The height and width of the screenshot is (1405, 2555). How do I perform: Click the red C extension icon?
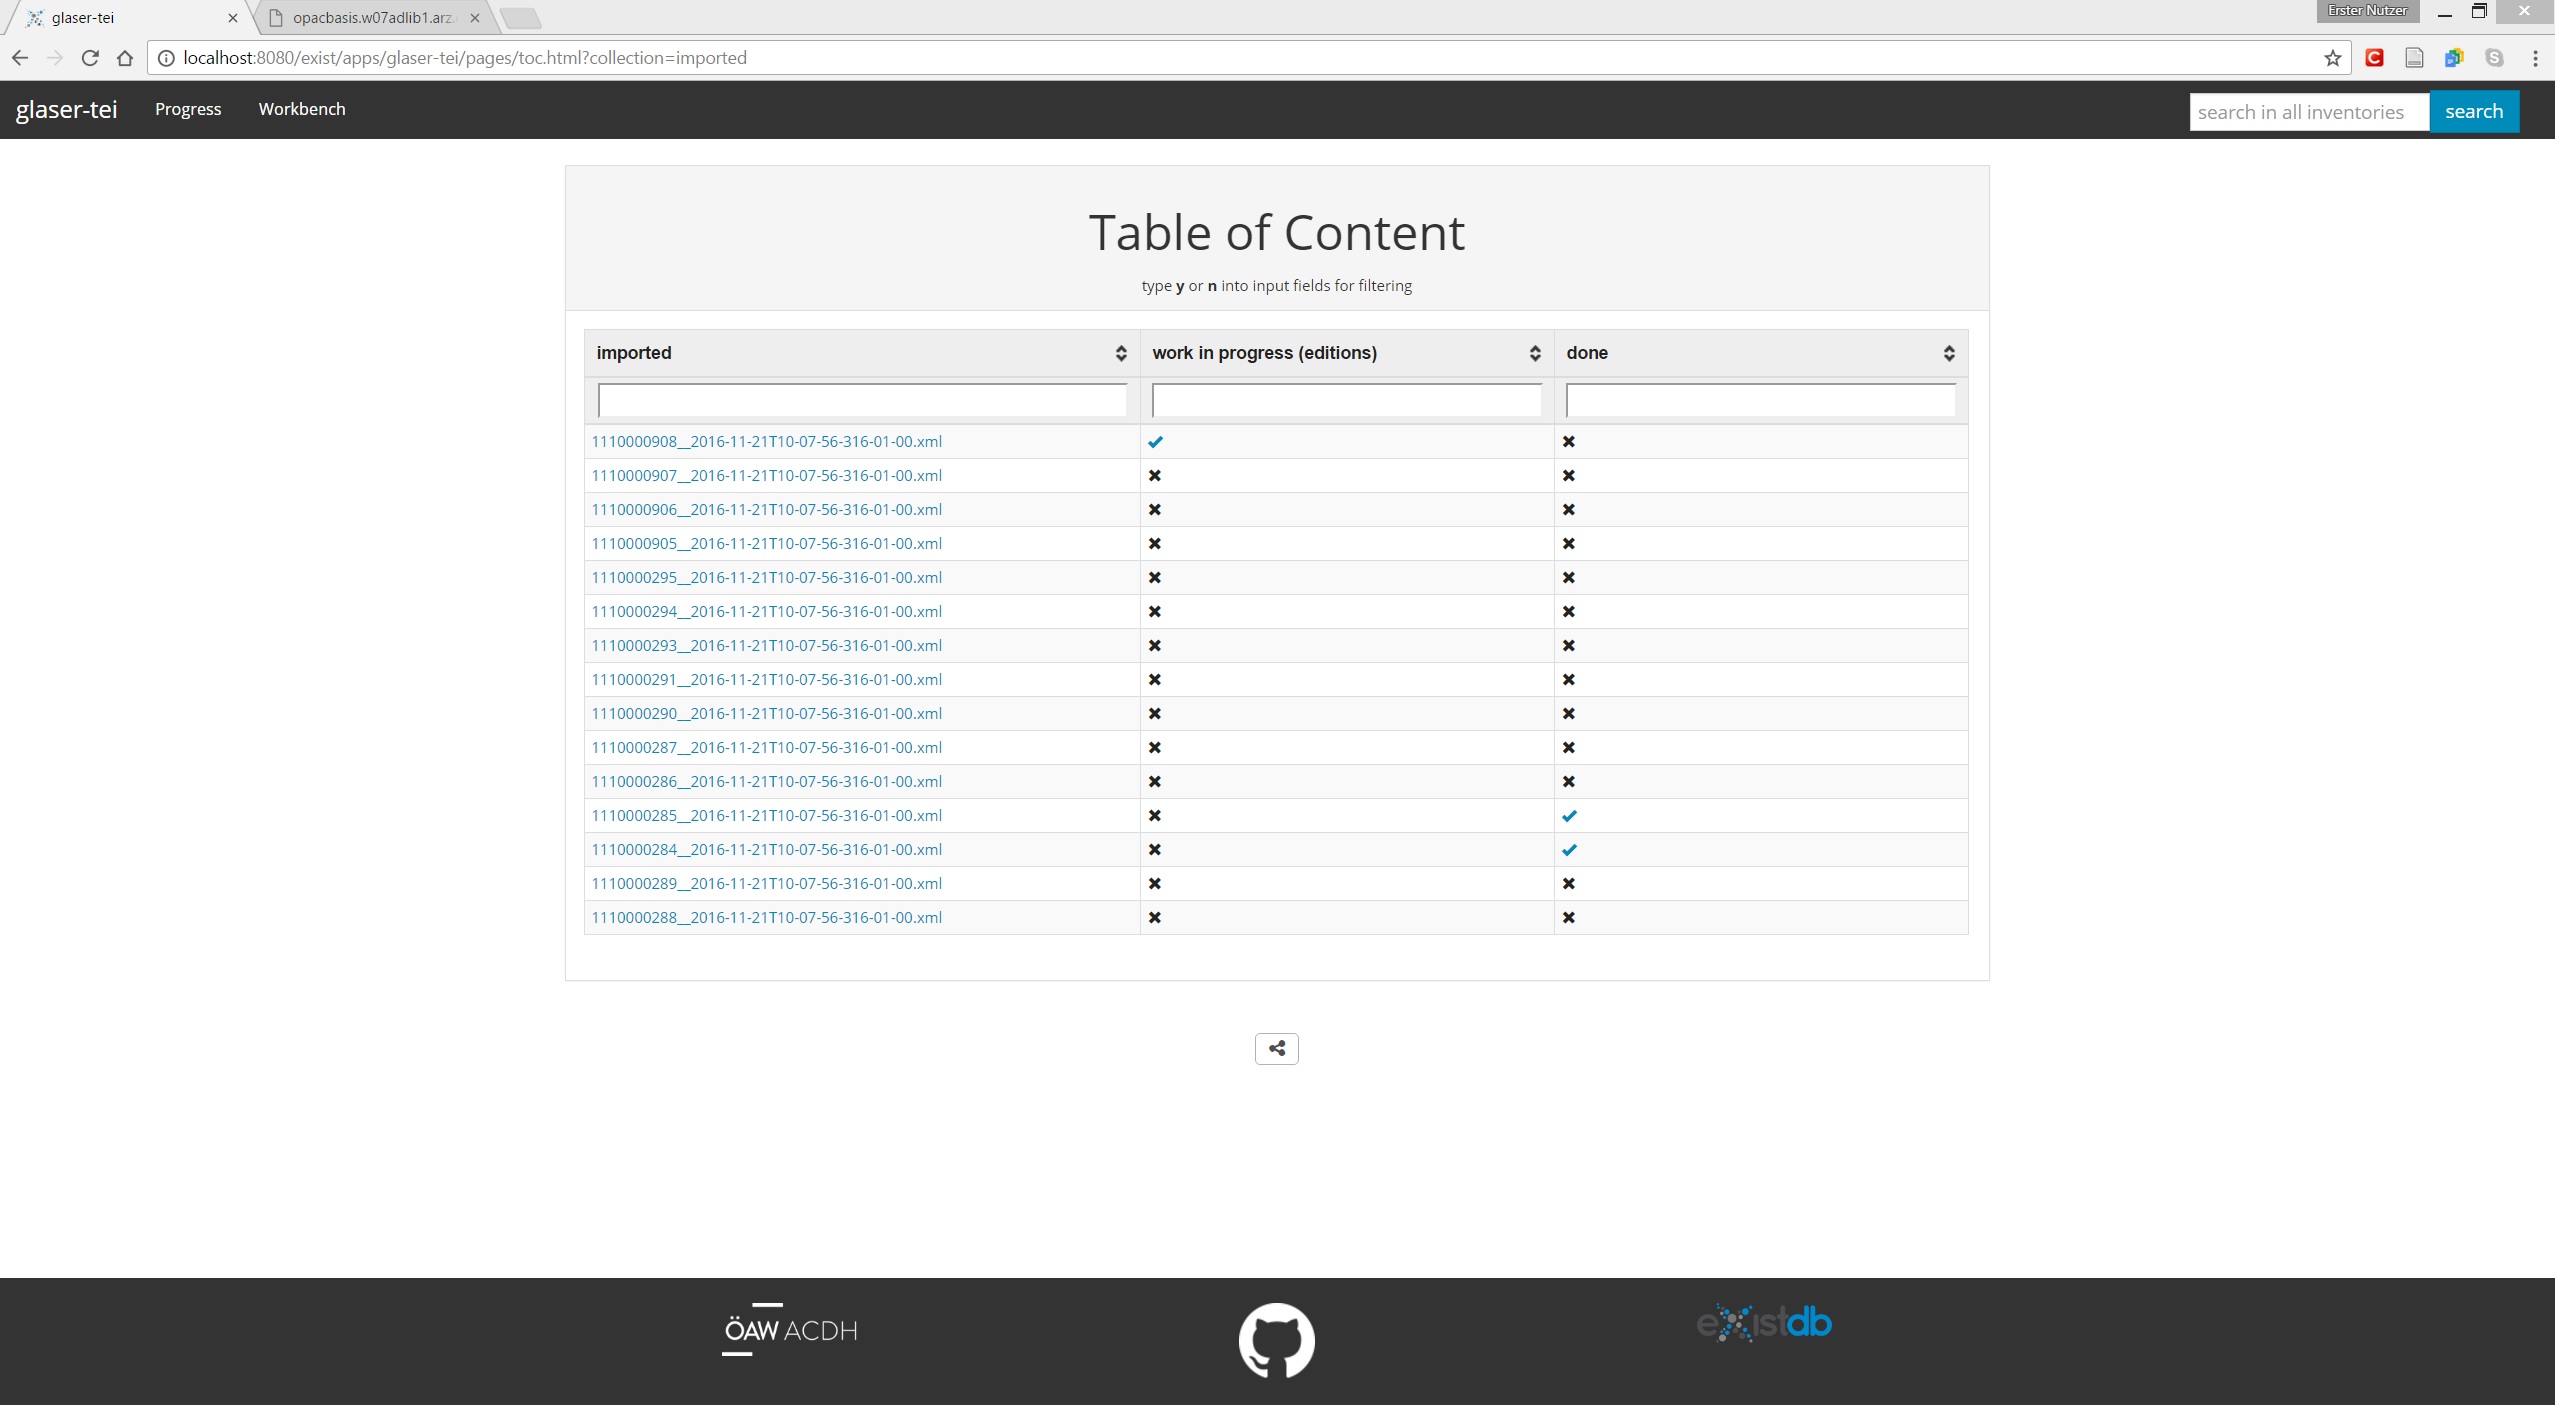click(x=2374, y=58)
